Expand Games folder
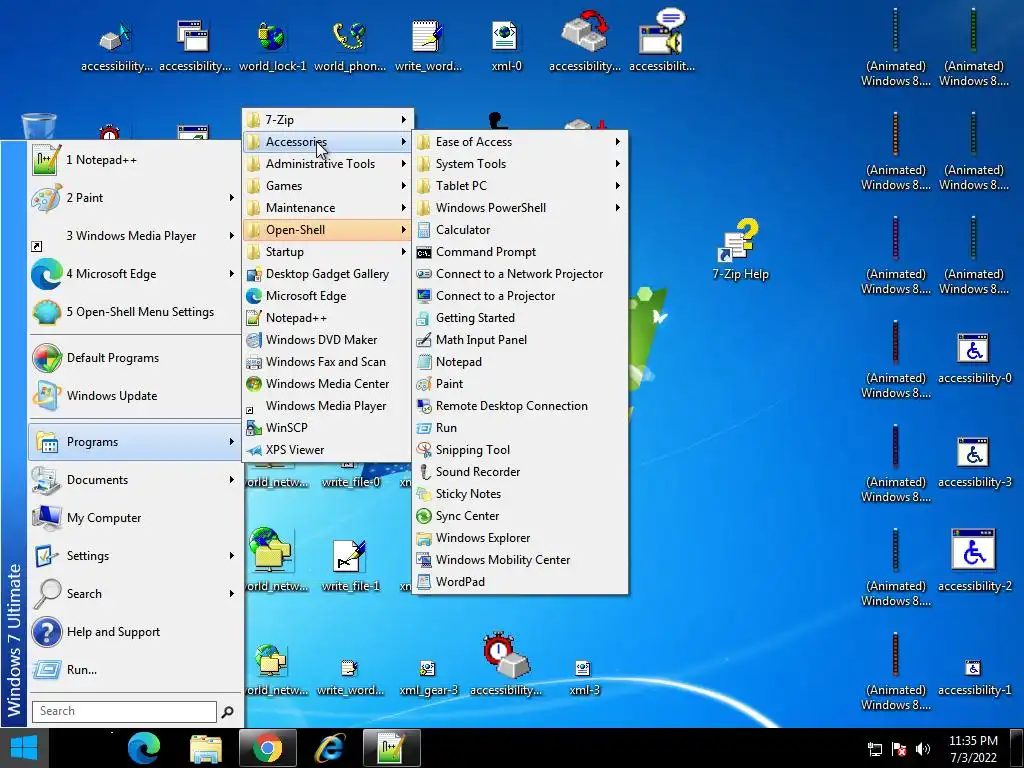The height and width of the screenshot is (768, 1024). pyautogui.click(x=327, y=186)
